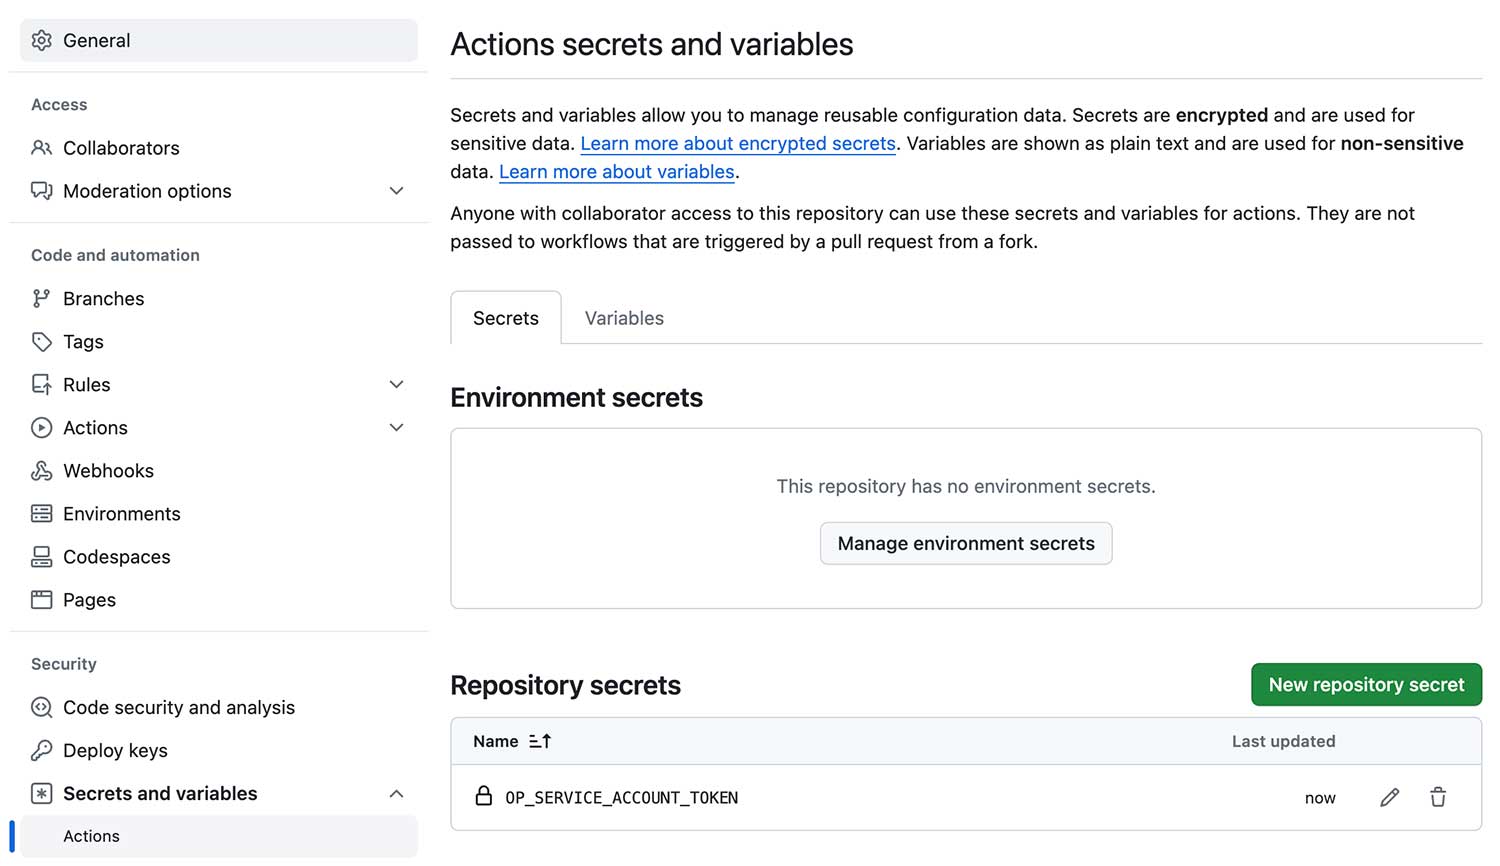Open General settings via the gear icon
1500x866 pixels.
pyautogui.click(x=41, y=41)
